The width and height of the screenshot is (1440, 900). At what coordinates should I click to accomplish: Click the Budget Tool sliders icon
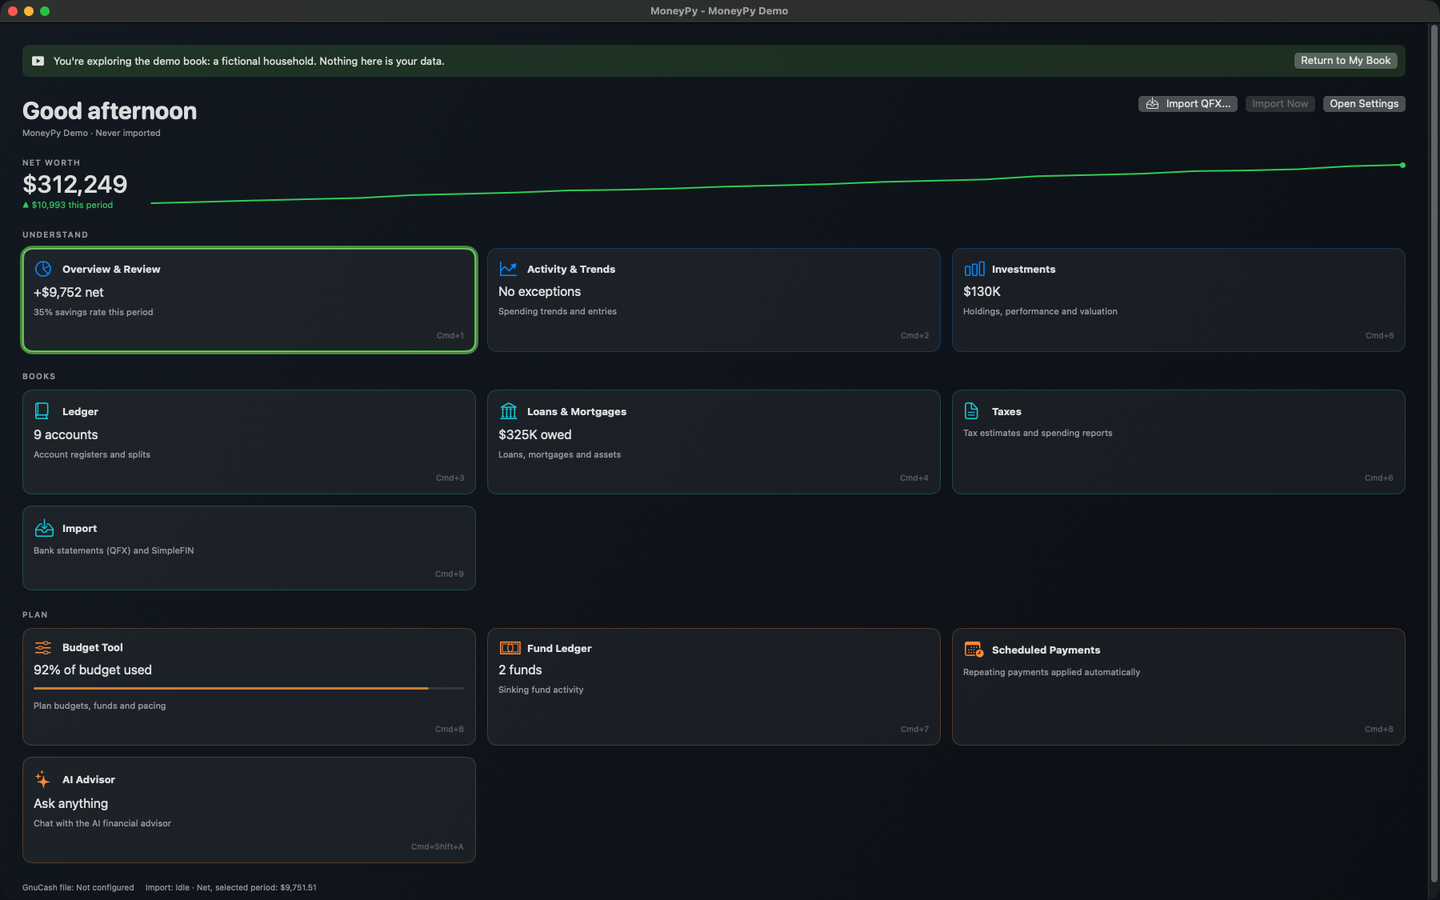point(43,647)
